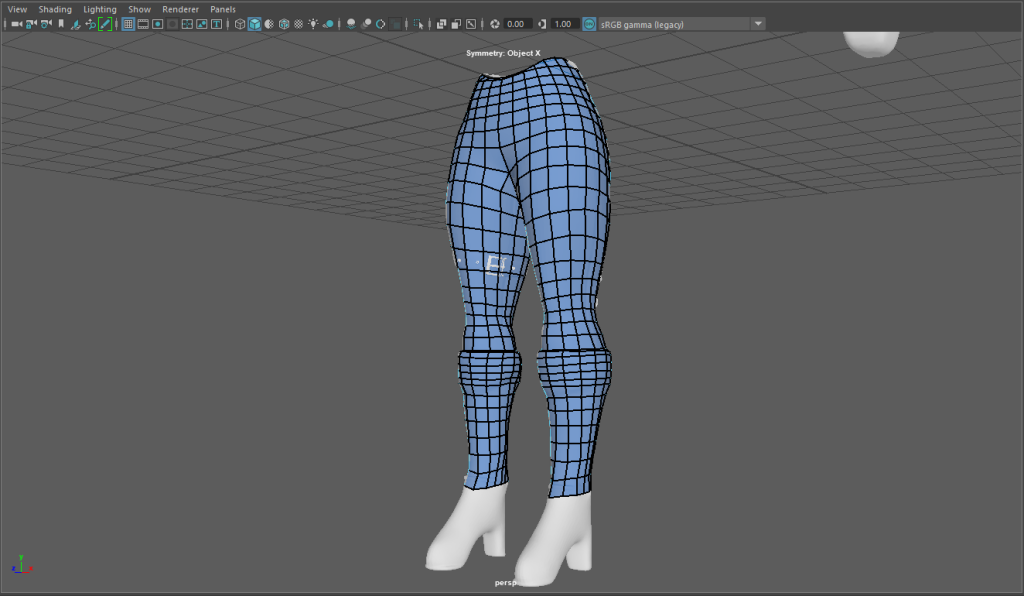Click the Exposure value field showing 0.00
1024x596 pixels.
point(516,24)
